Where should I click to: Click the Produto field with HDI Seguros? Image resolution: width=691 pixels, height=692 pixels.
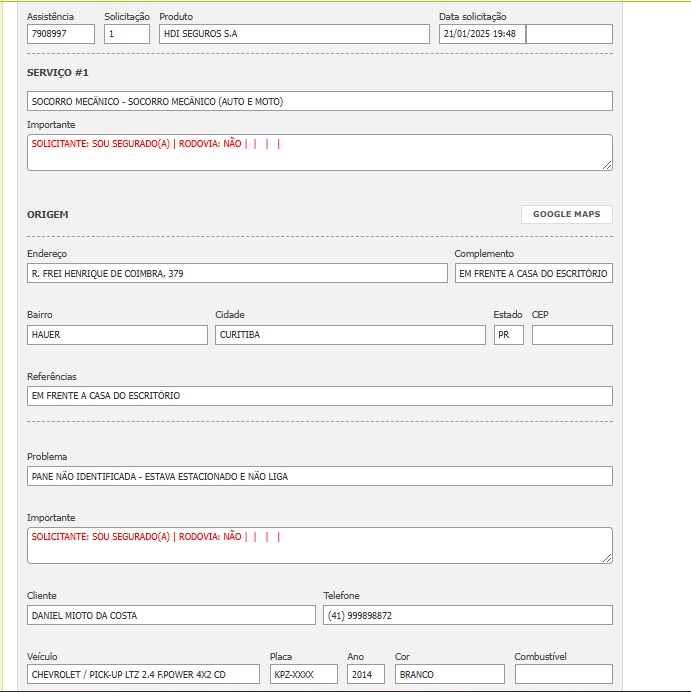[x=293, y=34]
